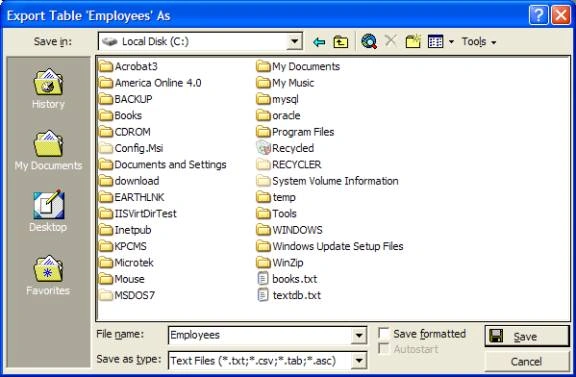The image size is (576, 377).
Task: Go back using the blue arrow icon
Action: tap(319, 42)
